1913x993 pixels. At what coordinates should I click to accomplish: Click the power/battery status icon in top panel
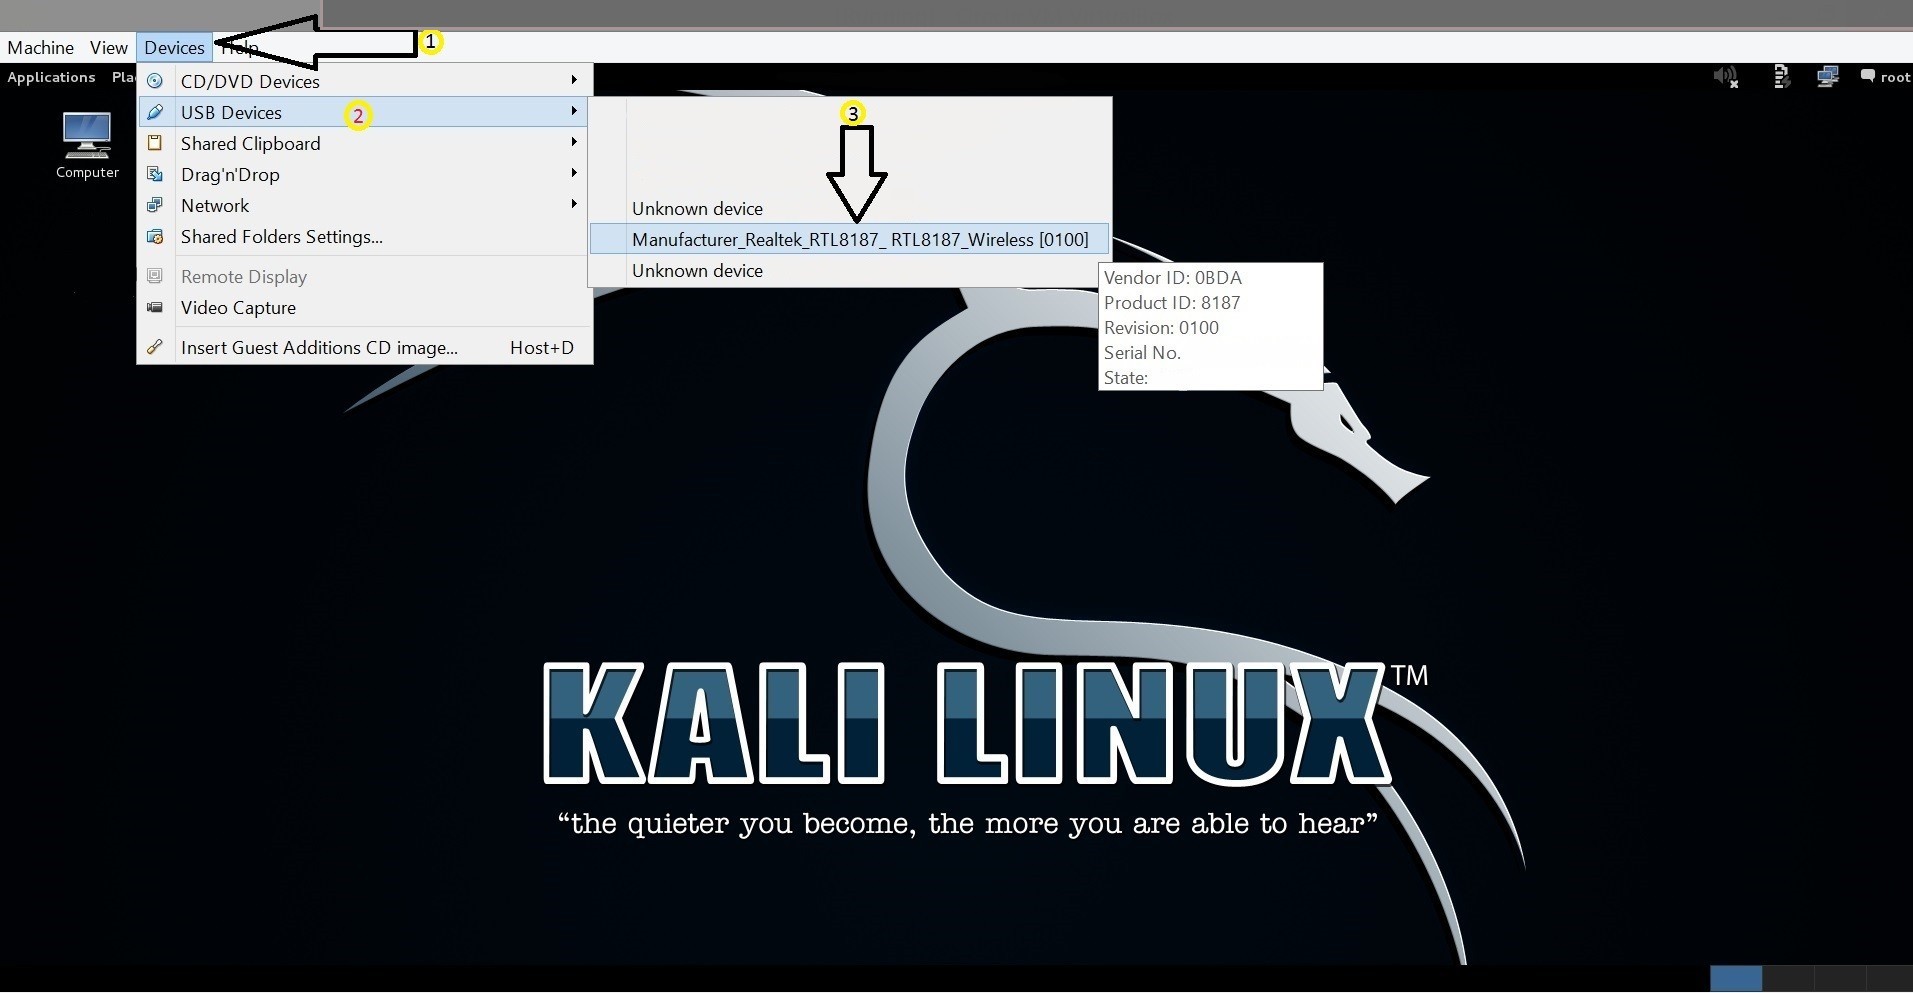click(x=1781, y=77)
